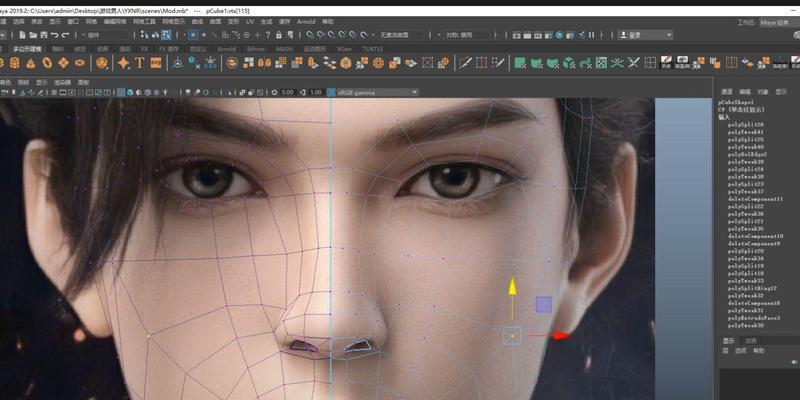Open the UV menu in menu bar
Screen dimensions: 800x400
[x=250, y=22]
